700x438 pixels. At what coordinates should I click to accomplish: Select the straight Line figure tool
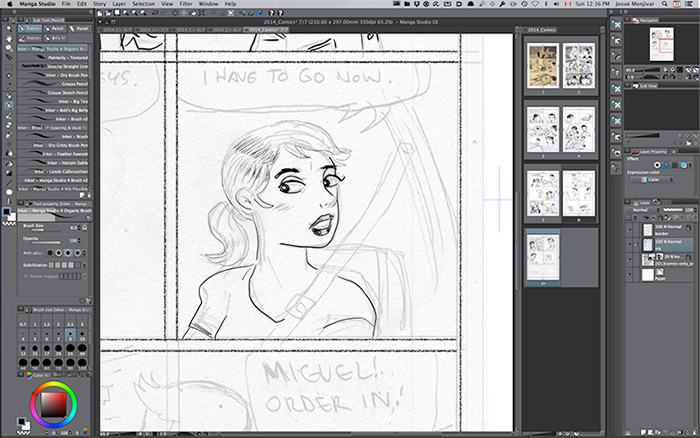coord(8,183)
